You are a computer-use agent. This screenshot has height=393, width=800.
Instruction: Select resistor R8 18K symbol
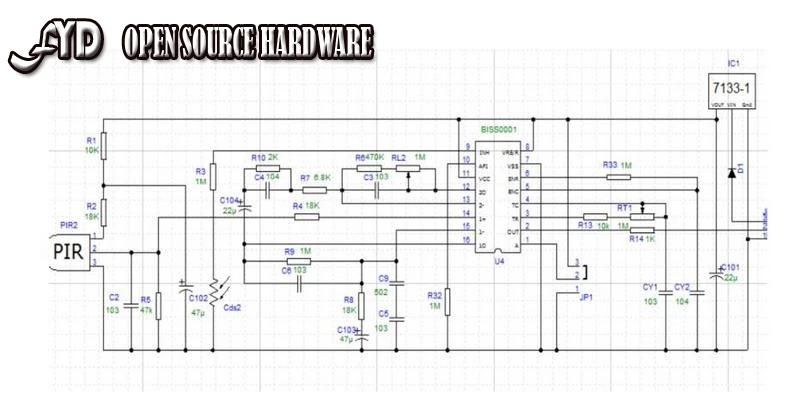coord(362,306)
